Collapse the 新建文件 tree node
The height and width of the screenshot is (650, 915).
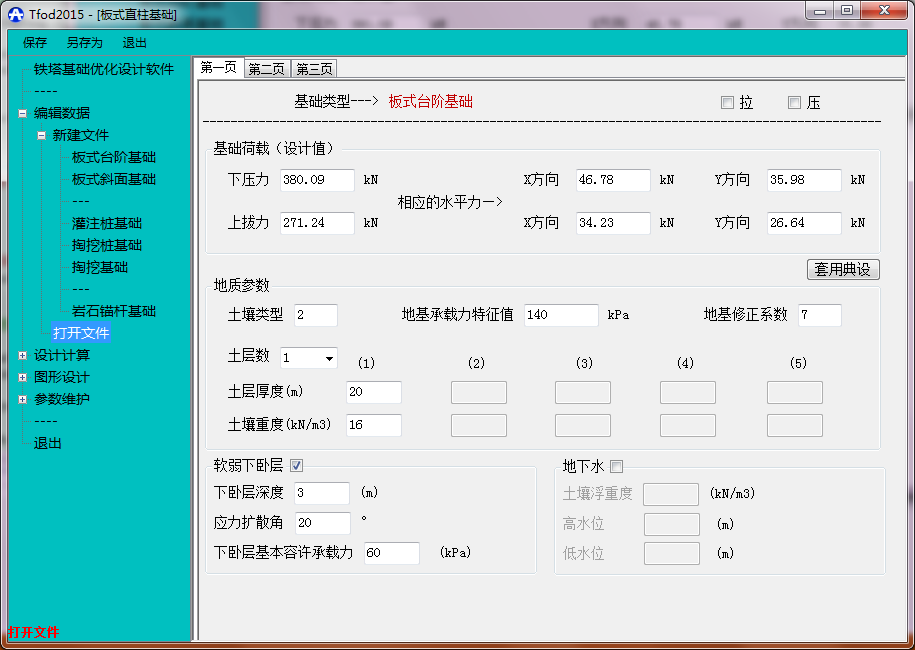[41, 135]
